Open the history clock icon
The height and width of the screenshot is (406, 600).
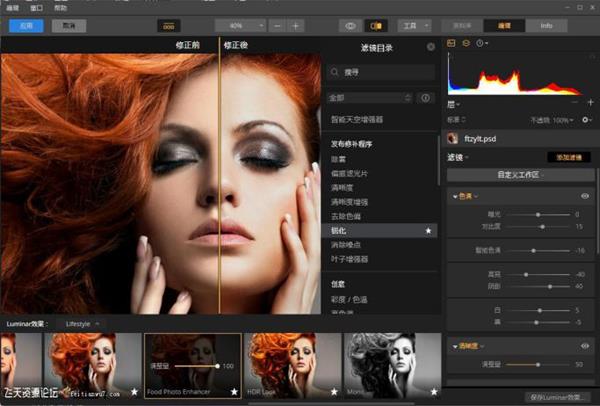[480, 43]
